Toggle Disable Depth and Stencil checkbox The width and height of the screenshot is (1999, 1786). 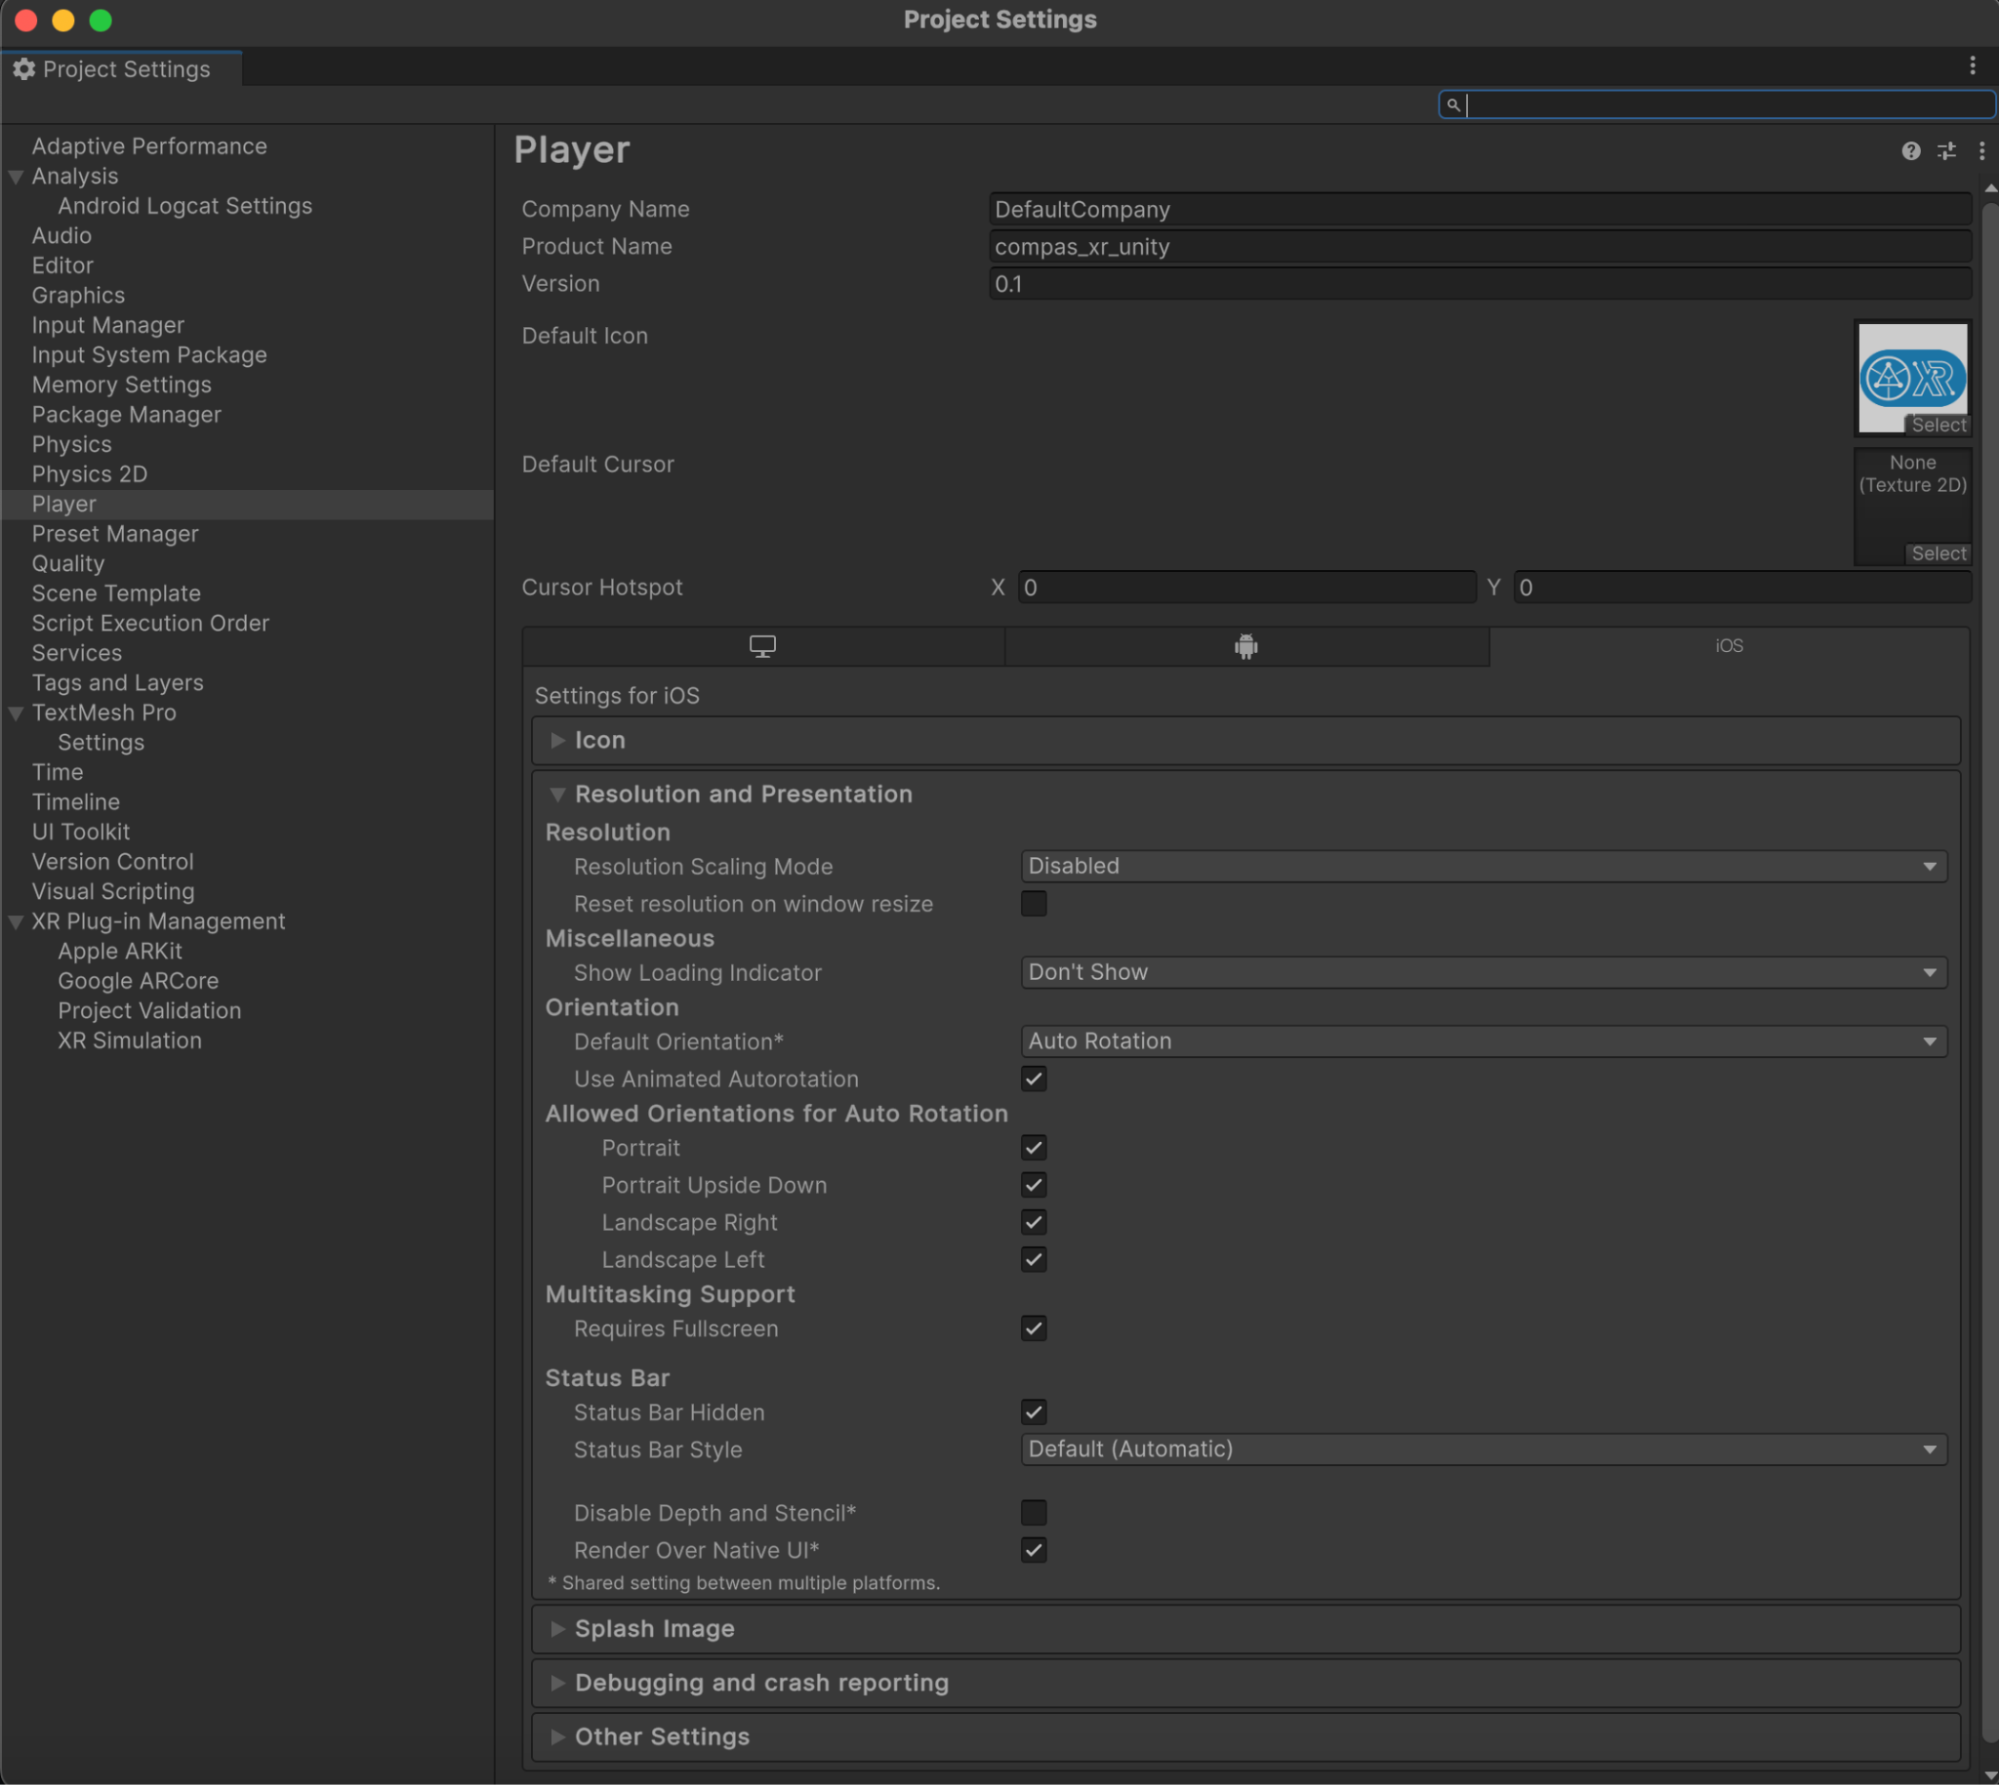(1033, 1512)
